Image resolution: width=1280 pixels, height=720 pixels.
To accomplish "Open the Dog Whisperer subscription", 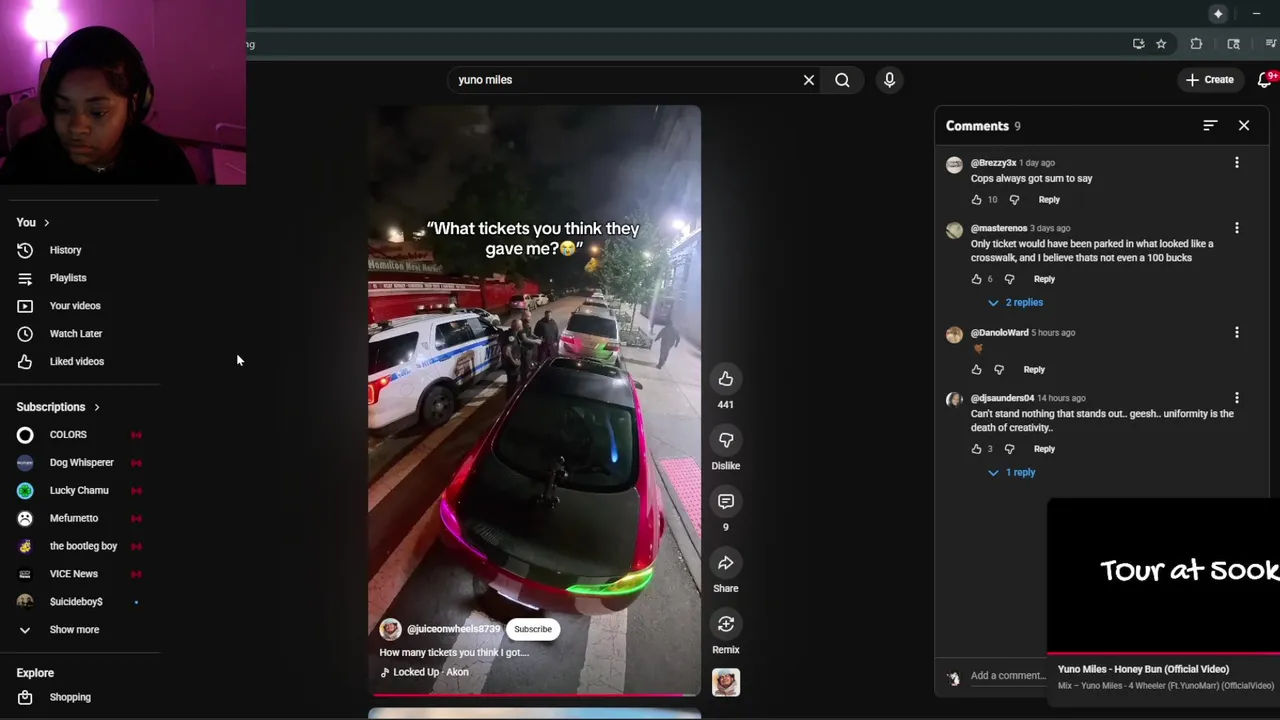I will point(80,463).
